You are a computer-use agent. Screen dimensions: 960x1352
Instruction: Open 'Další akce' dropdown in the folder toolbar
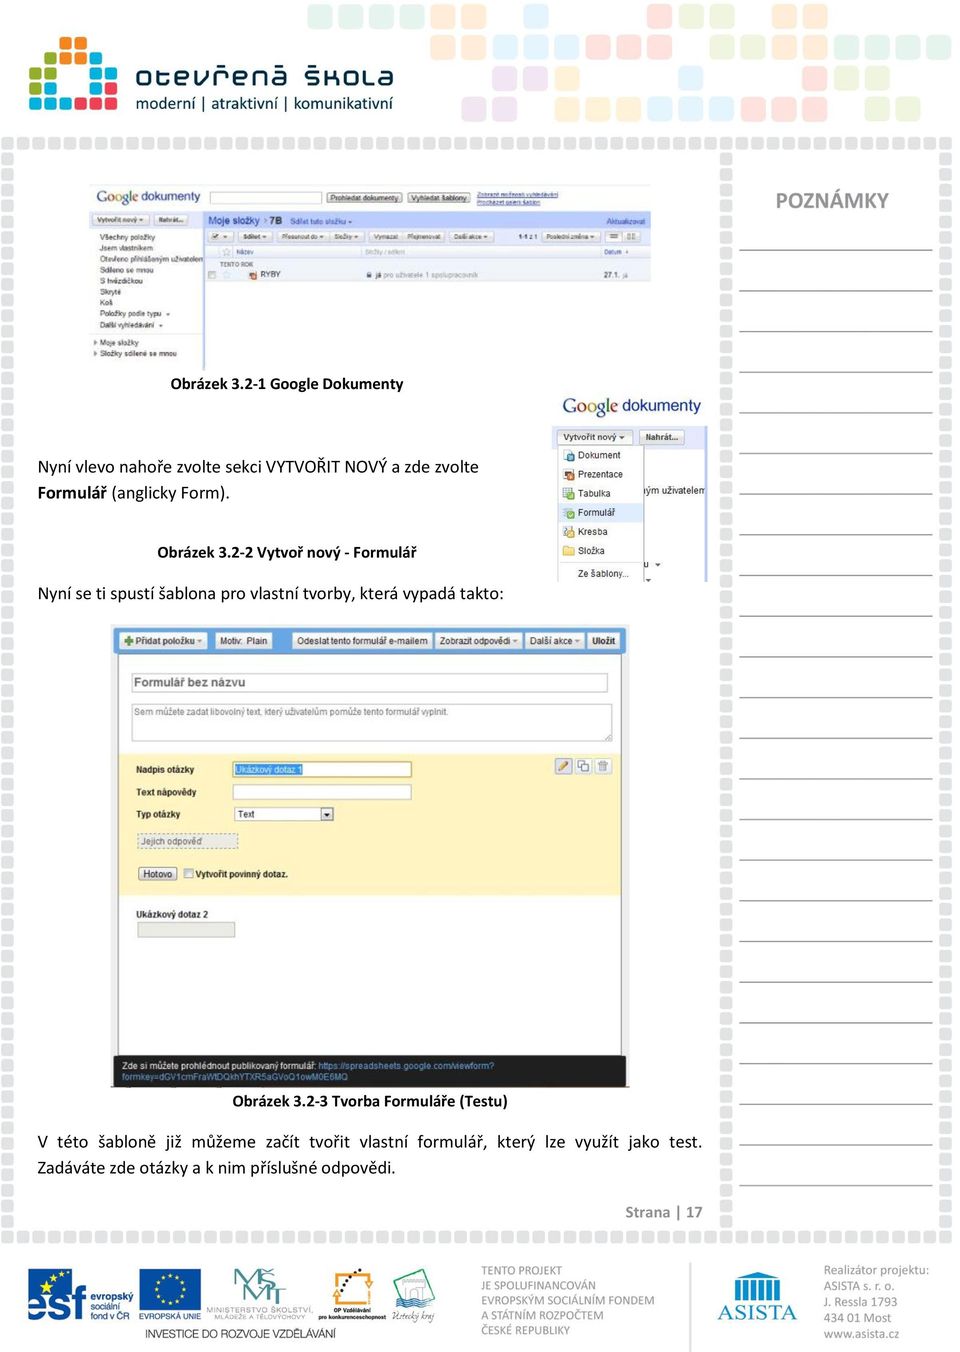coord(470,237)
